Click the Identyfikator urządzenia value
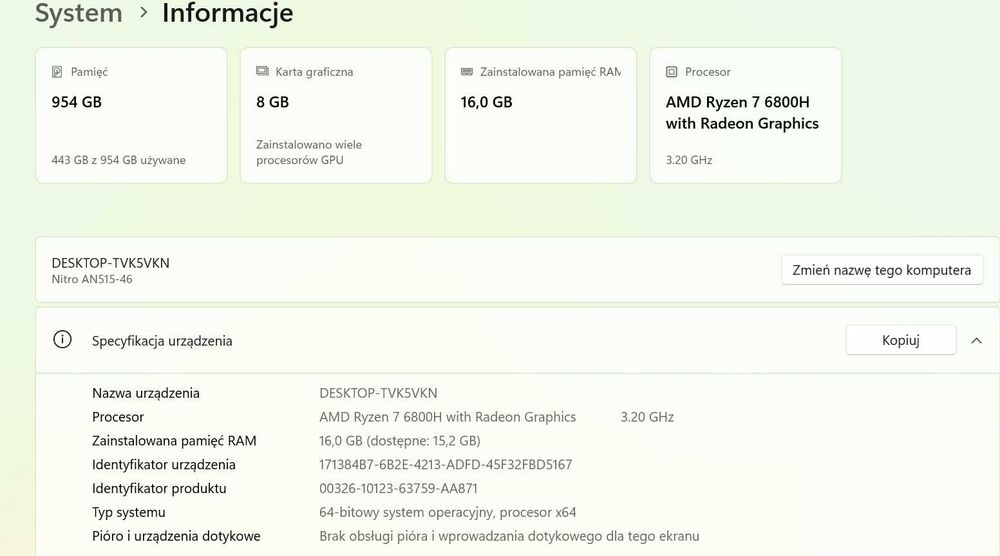 click(x=445, y=465)
